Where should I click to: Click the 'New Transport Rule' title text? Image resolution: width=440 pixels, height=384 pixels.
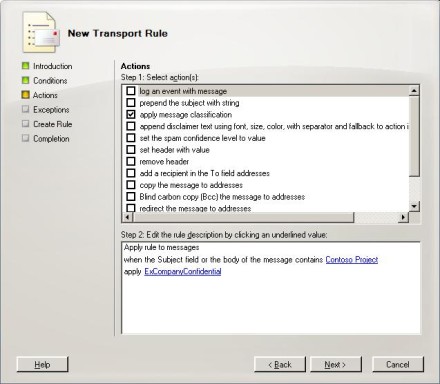[118, 33]
